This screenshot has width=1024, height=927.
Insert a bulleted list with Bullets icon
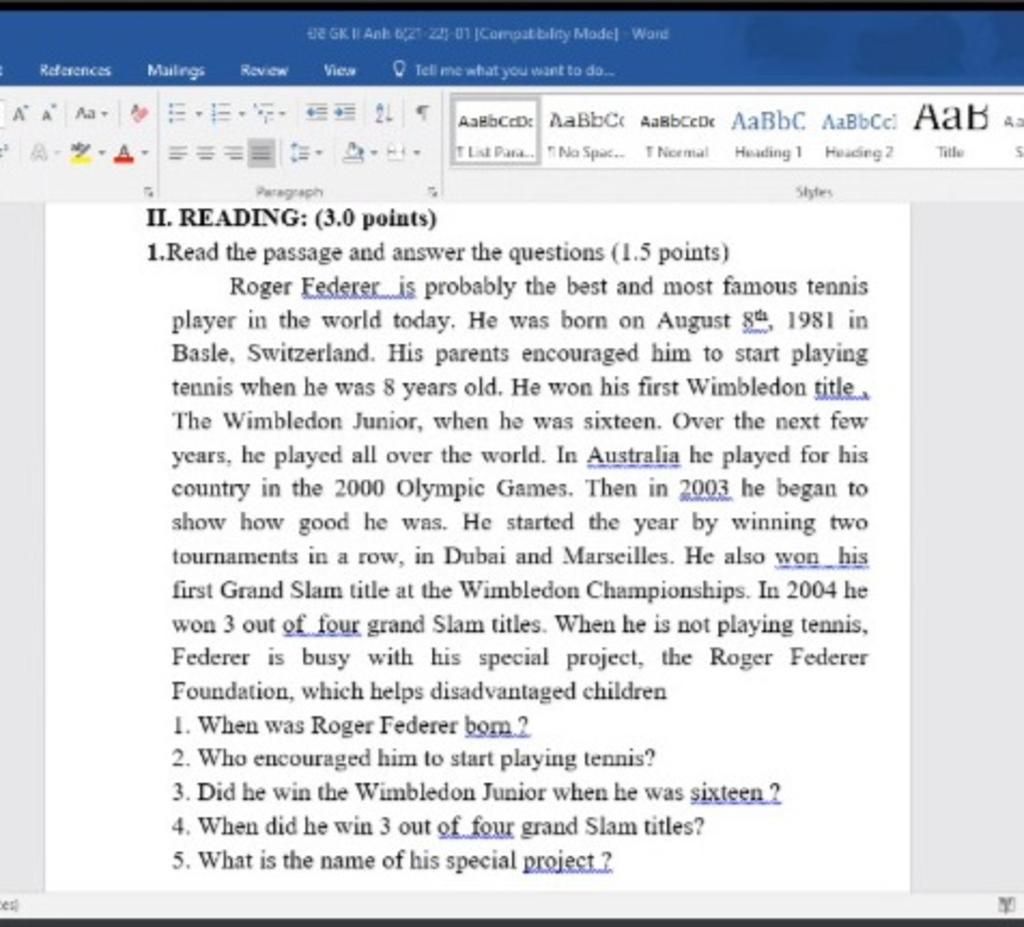[x=176, y=114]
